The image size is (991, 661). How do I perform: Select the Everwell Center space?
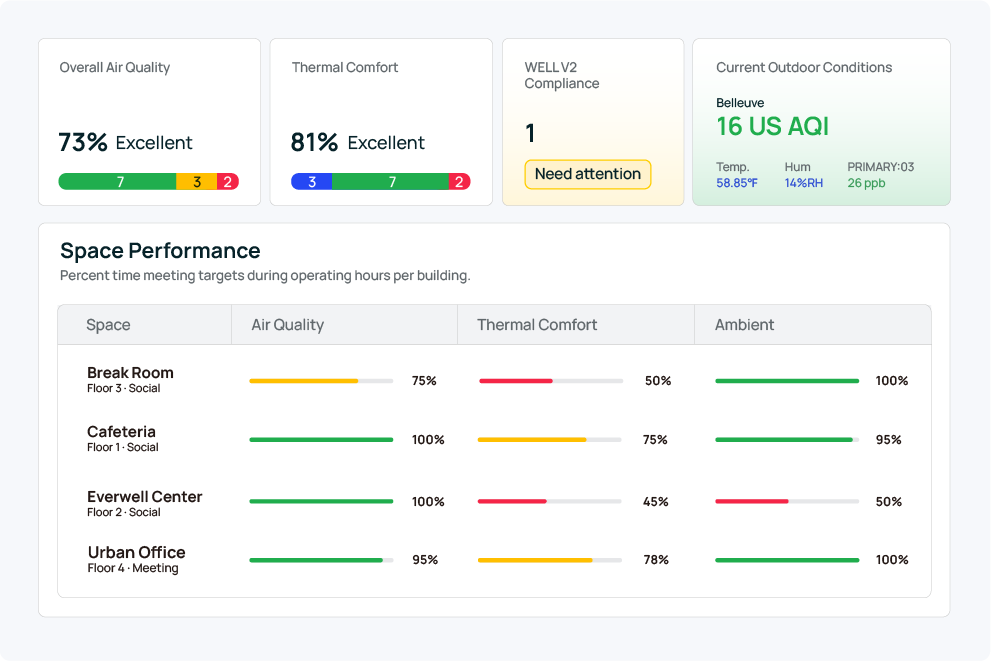(144, 497)
